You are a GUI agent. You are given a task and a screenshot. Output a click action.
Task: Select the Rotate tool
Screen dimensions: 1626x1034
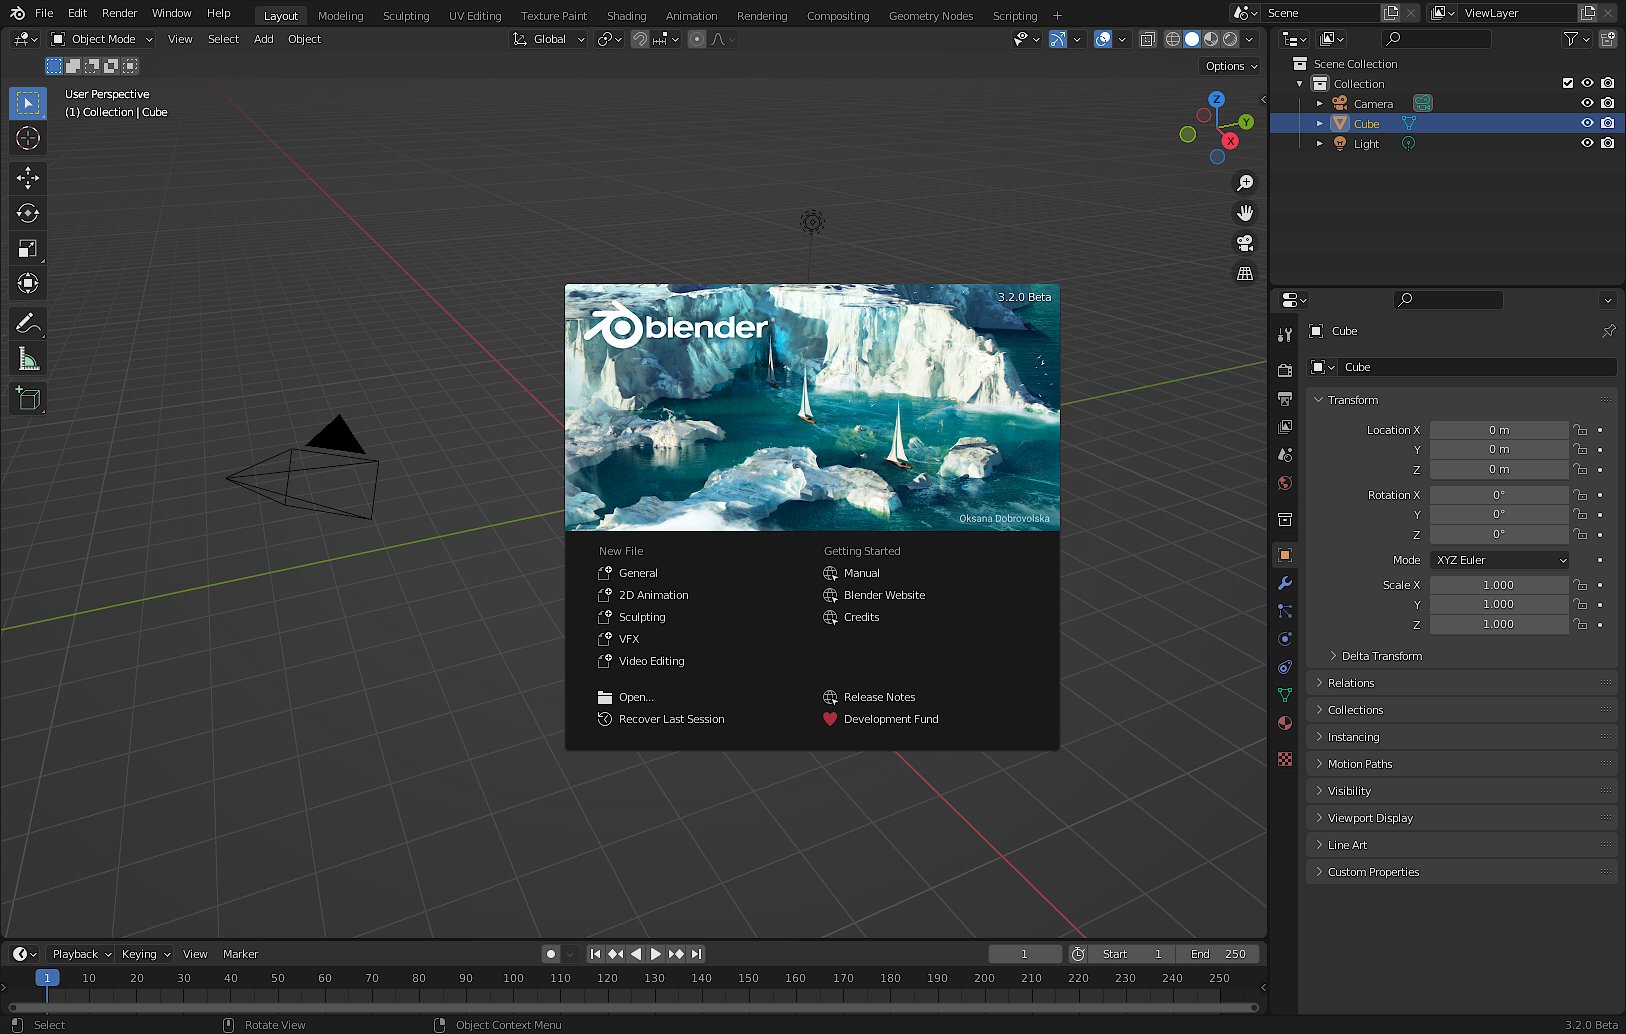point(28,213)
